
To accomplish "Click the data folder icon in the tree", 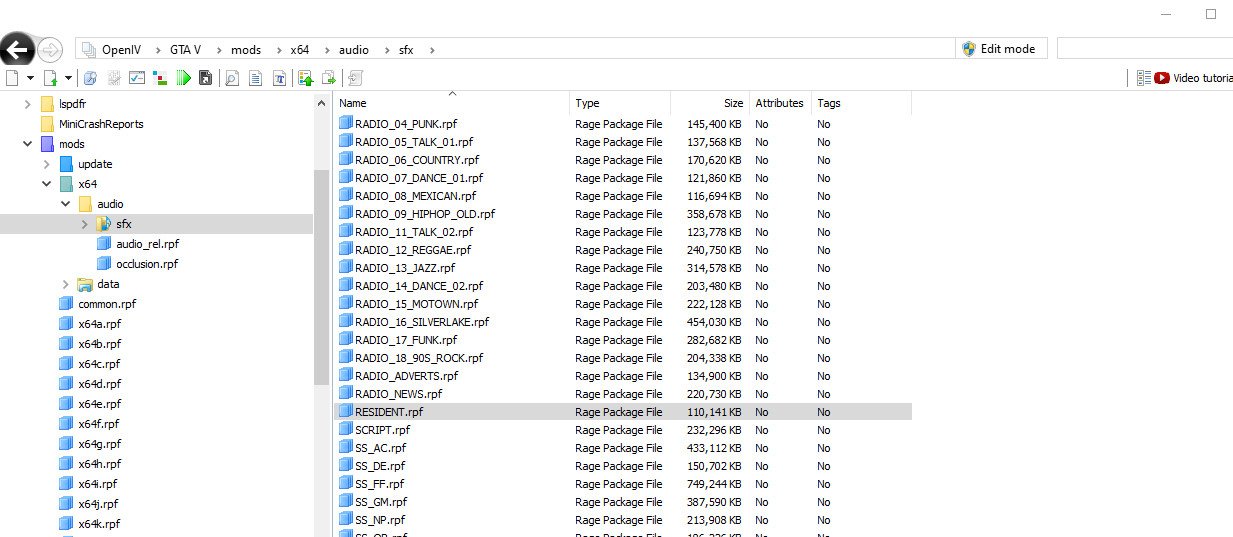I will [85, 284].
